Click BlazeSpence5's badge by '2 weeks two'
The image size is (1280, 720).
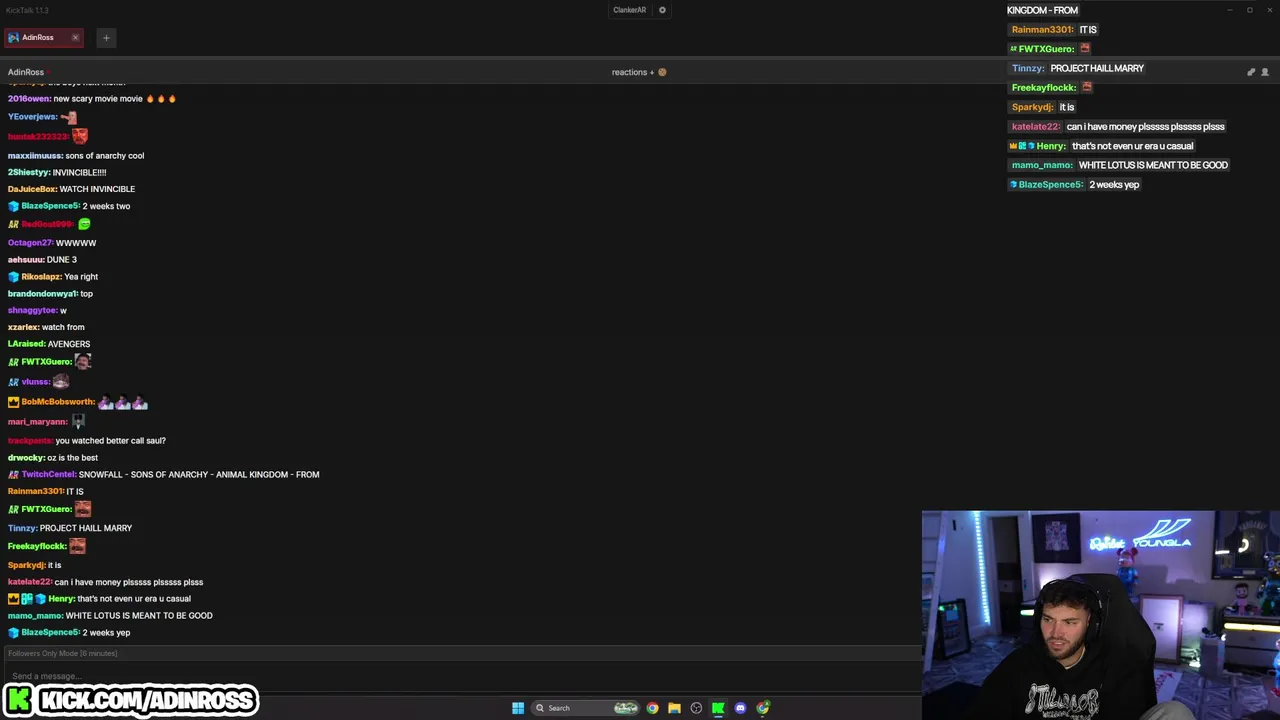[13, 206]
